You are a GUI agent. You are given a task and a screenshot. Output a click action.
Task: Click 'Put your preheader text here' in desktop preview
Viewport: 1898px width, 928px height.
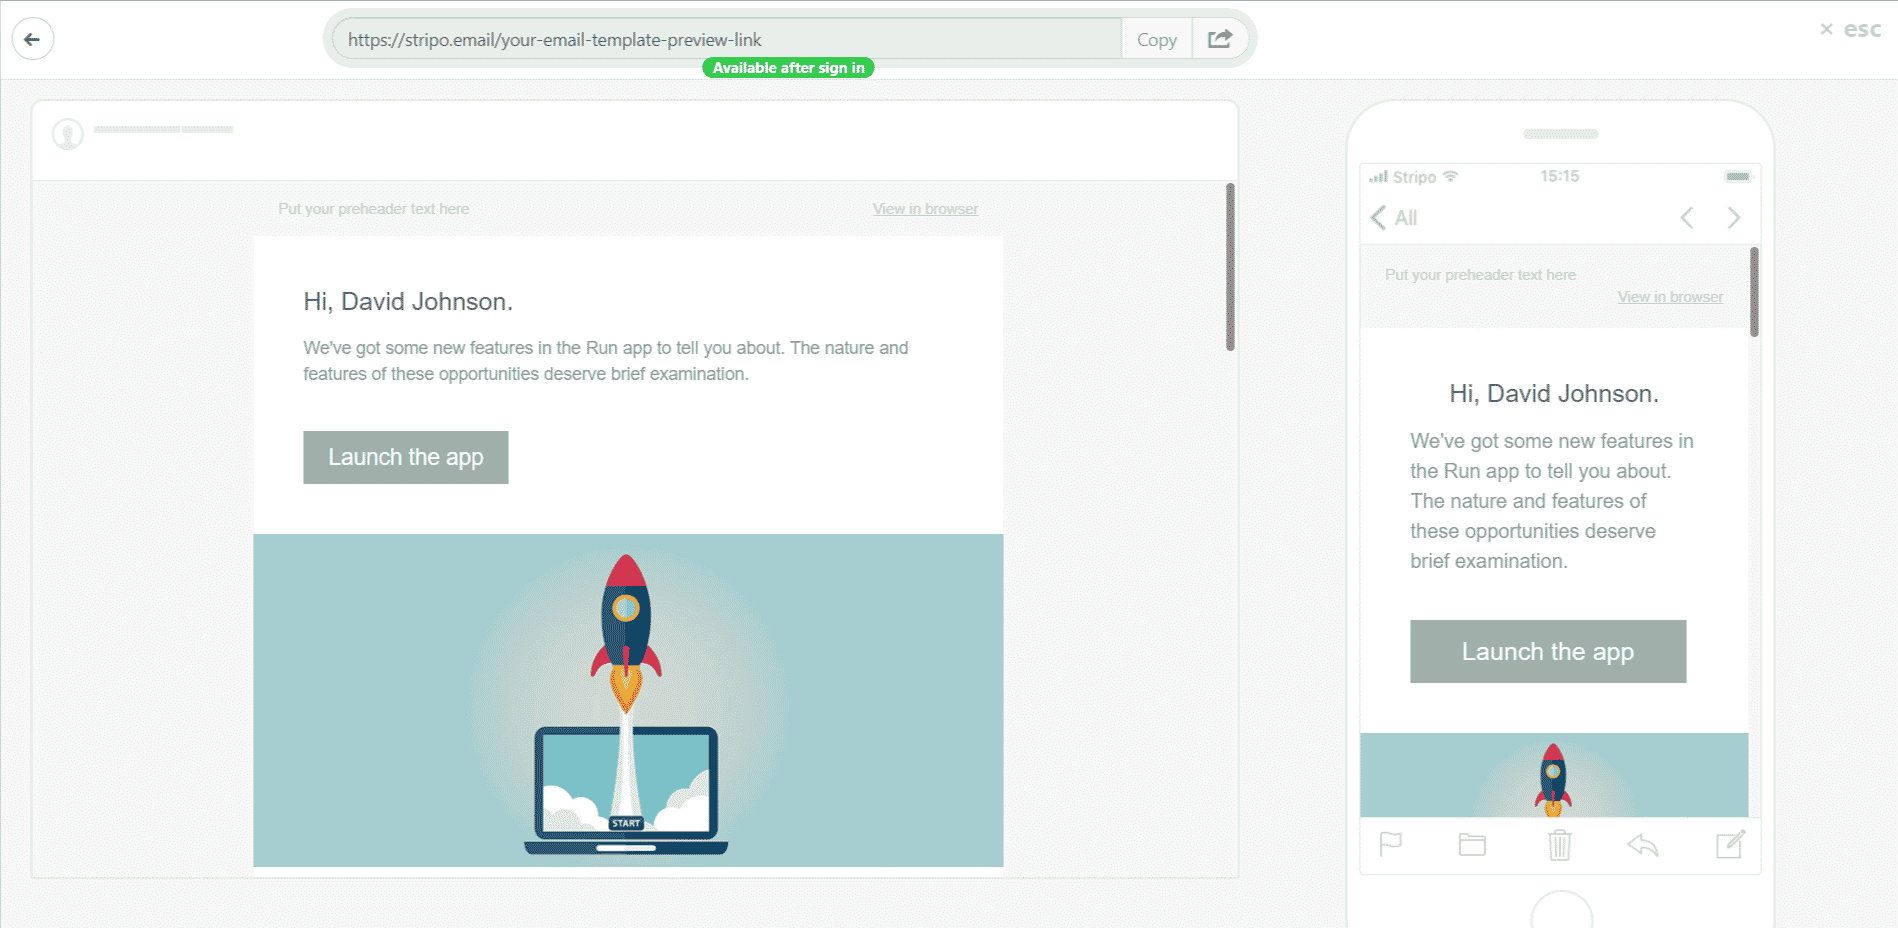(x=374, y=209)
